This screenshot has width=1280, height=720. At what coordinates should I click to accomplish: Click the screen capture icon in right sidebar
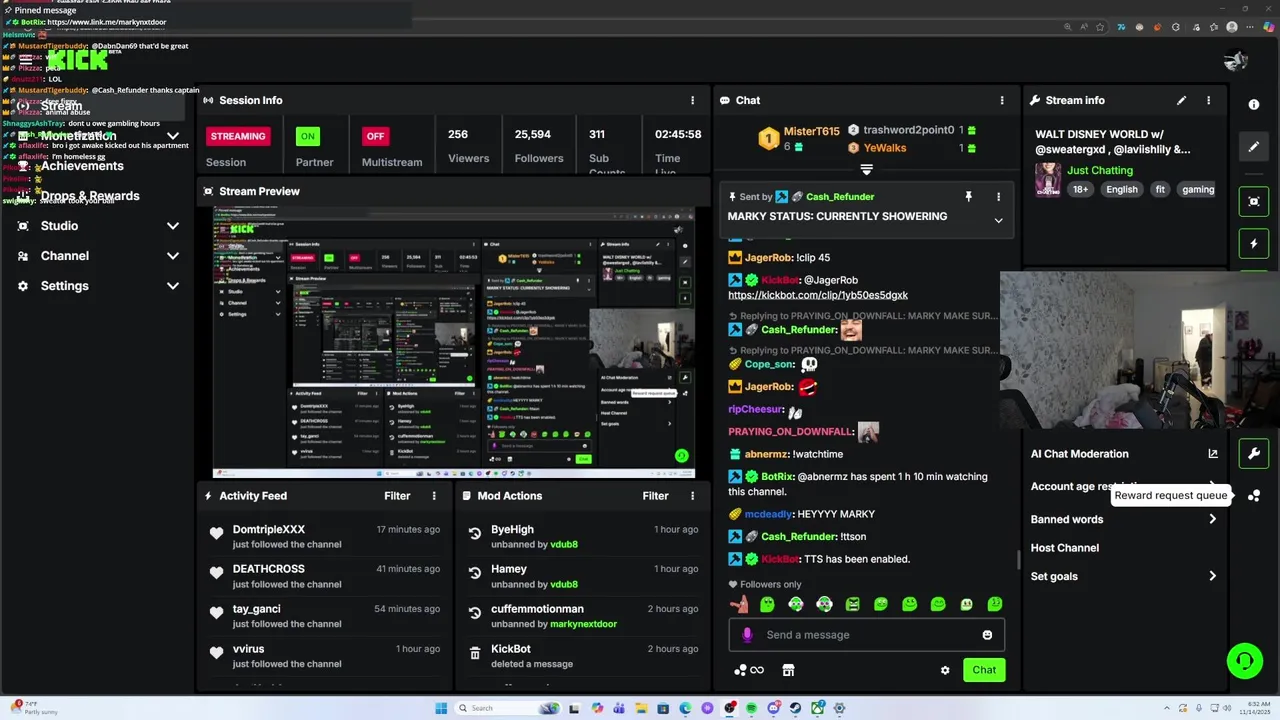tap(1254, 201)
